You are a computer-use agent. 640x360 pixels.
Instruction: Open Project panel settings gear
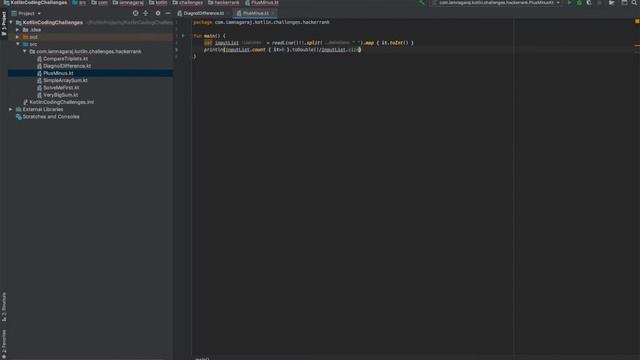coord(158,13)
